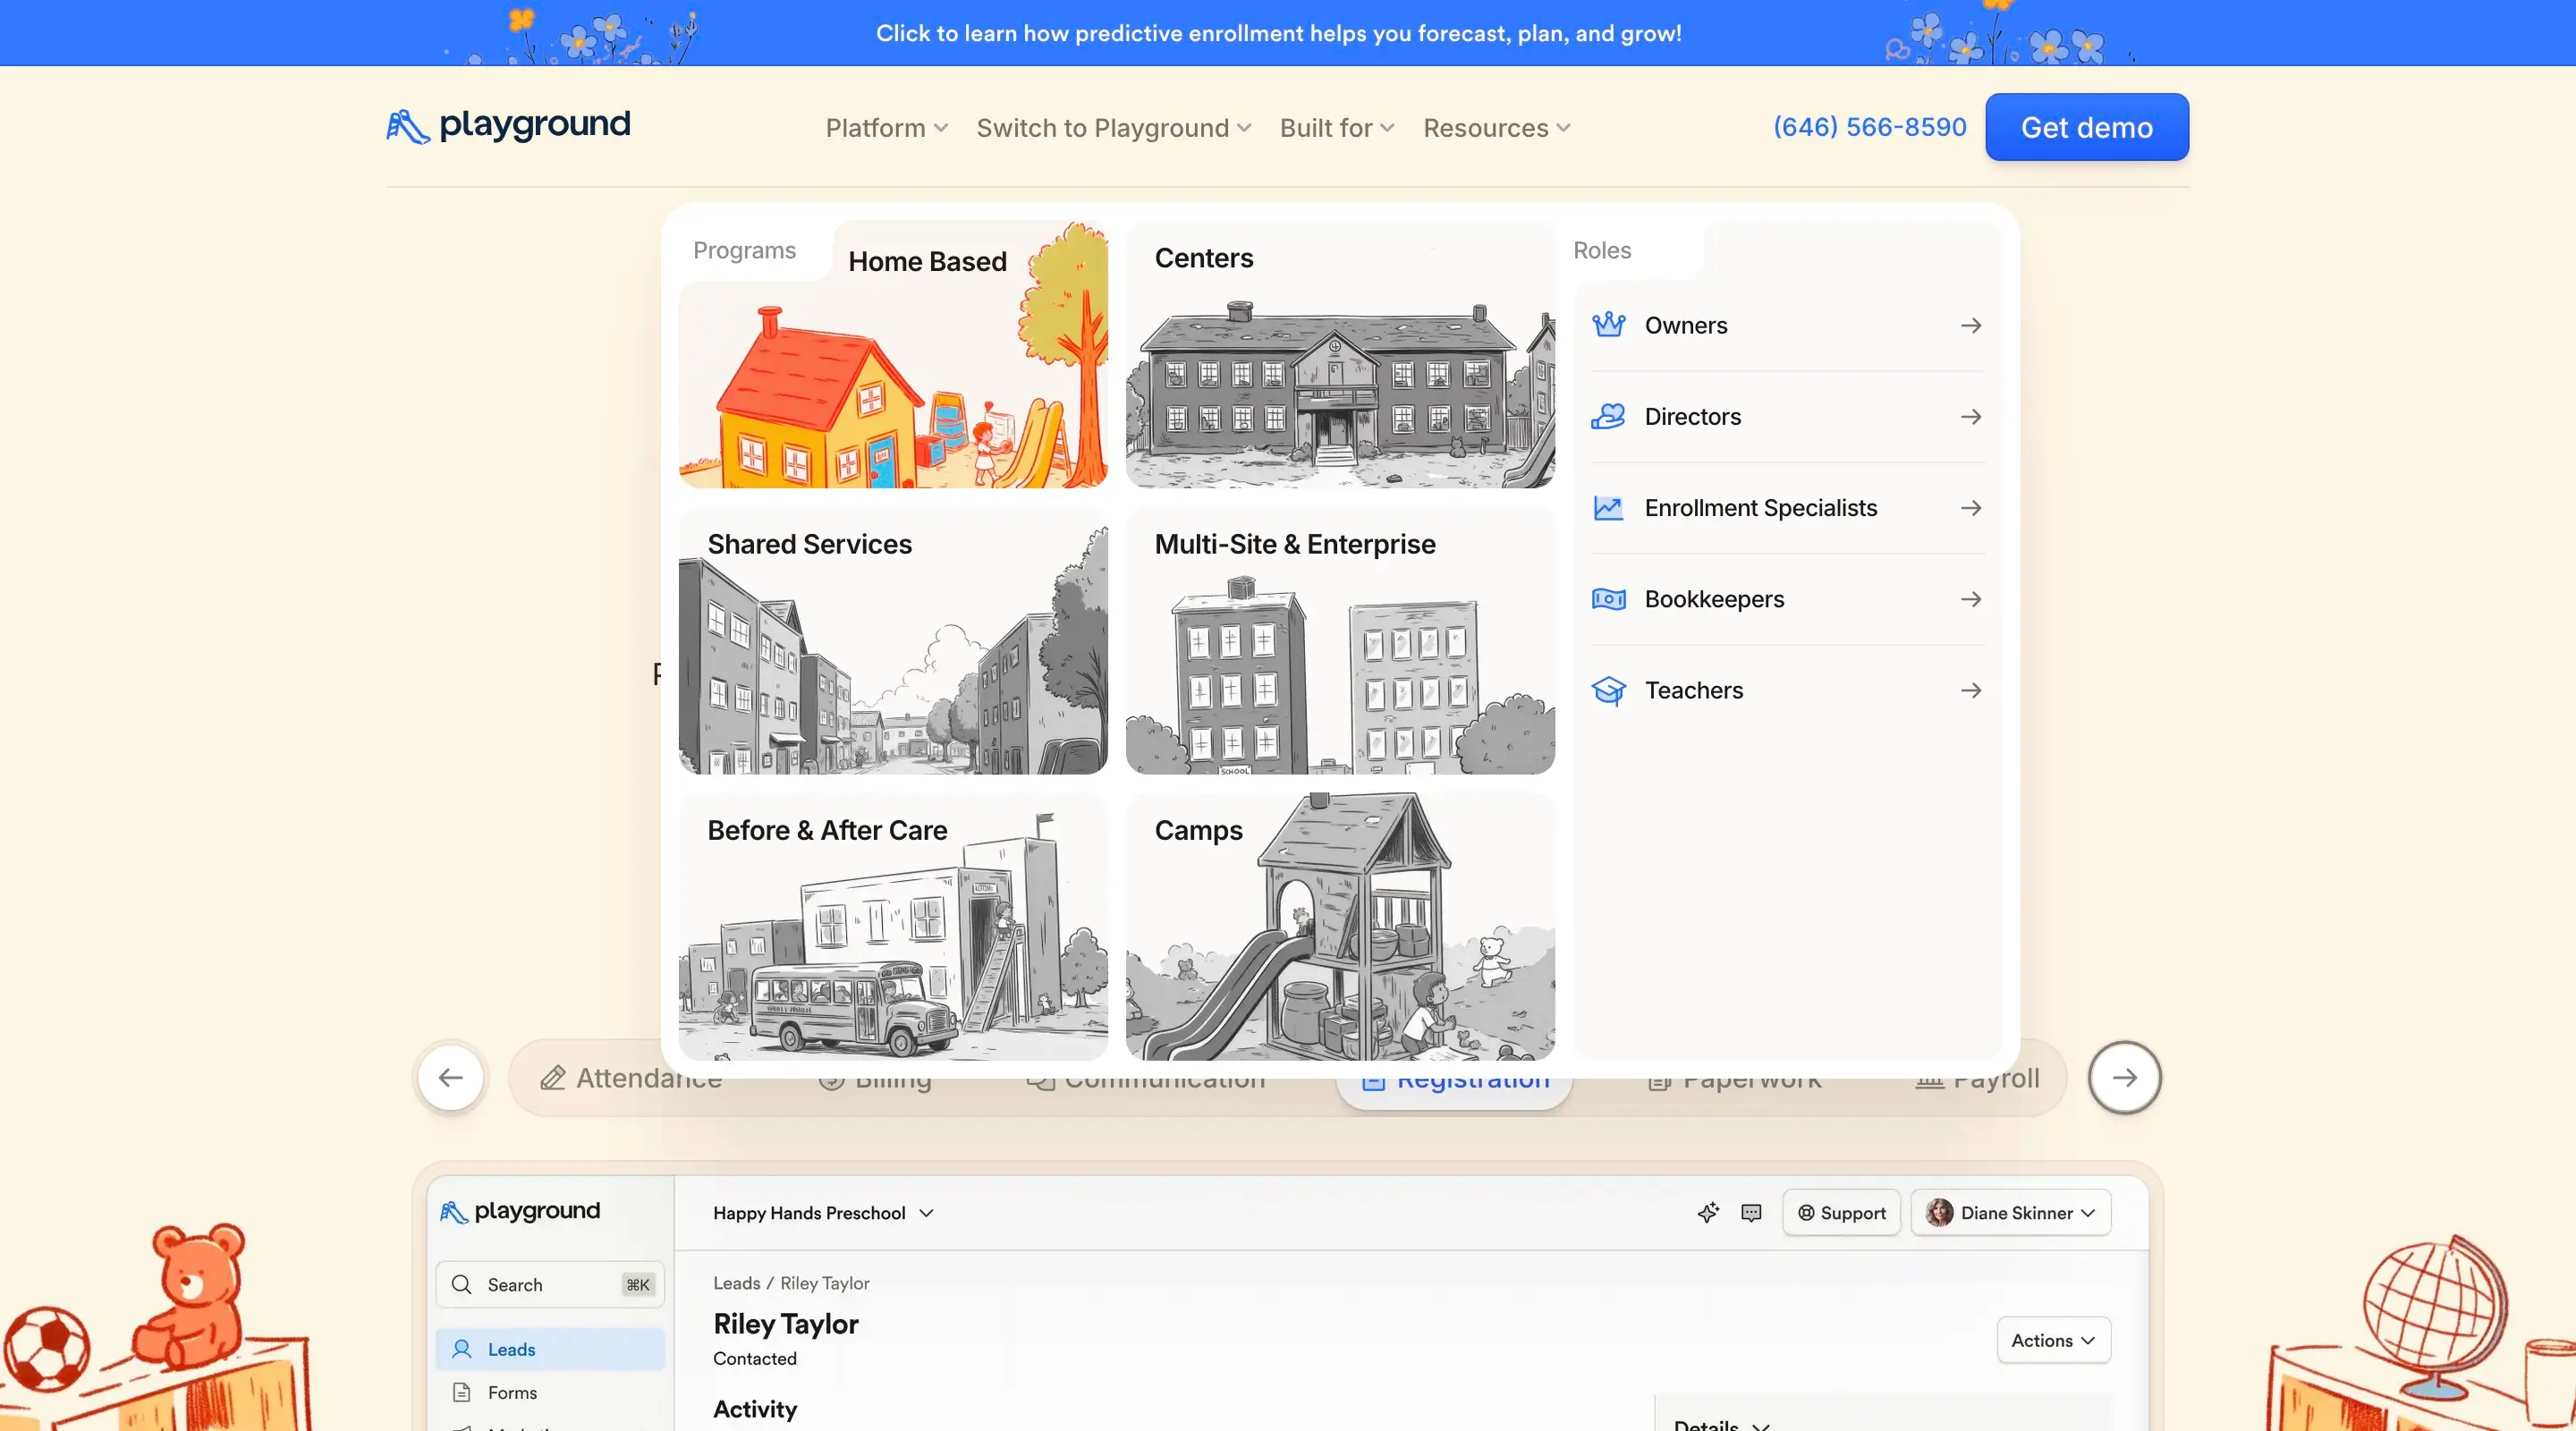2576x1431 pixels.
Task: Click the playground logo in app sidebar
Action: (520, 1211)
